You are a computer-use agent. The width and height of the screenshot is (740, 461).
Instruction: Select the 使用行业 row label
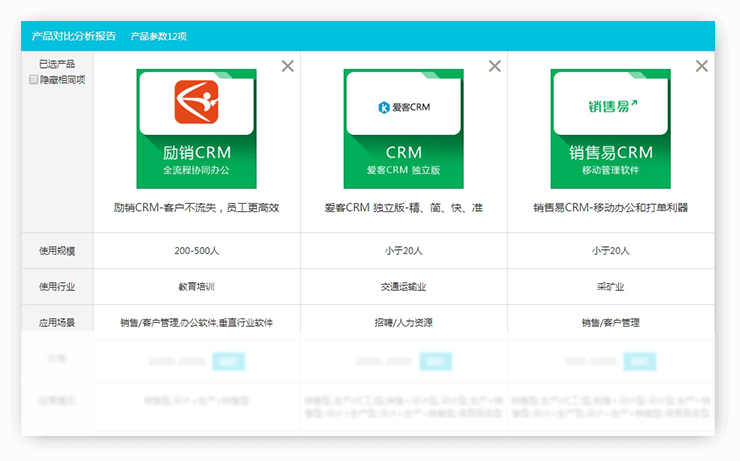(57, 287)
